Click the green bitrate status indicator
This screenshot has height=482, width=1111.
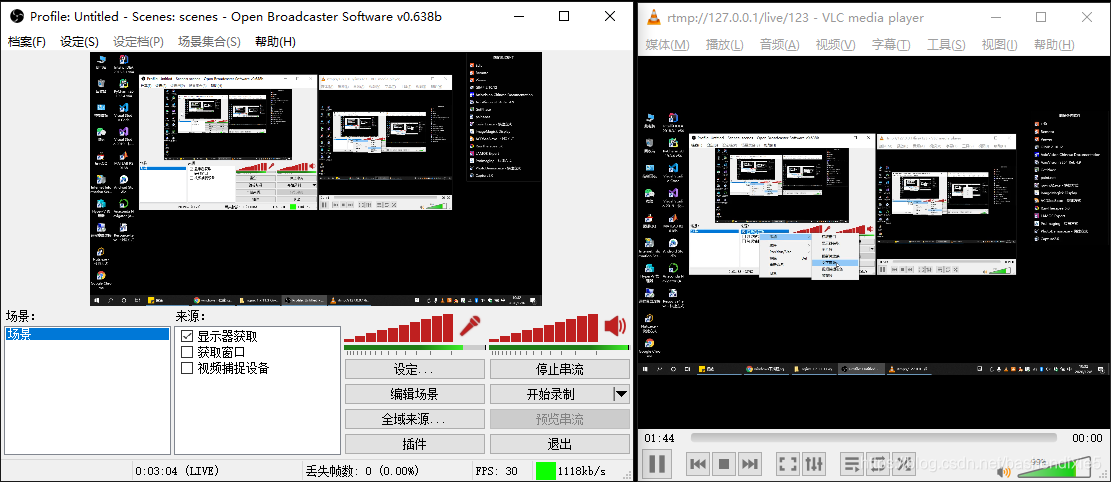(546, 471)
